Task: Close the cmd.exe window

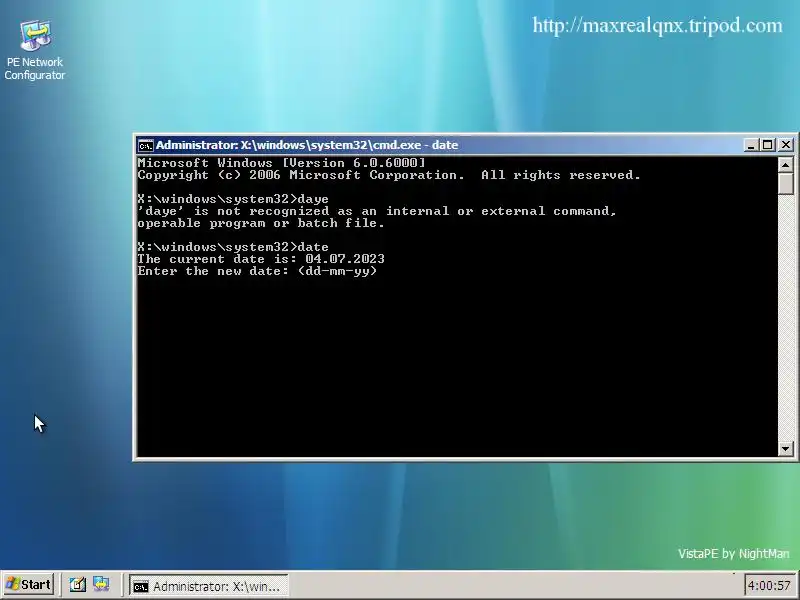Action: 786,145
